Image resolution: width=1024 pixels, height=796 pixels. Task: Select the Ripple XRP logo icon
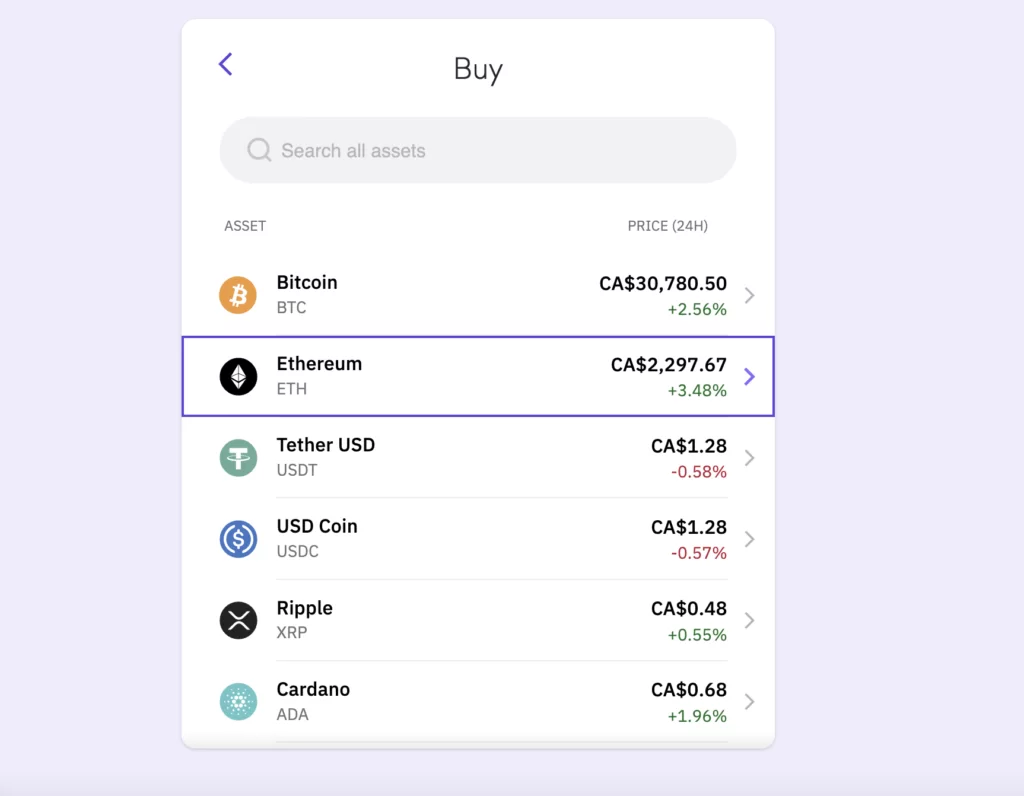[237, 619]
